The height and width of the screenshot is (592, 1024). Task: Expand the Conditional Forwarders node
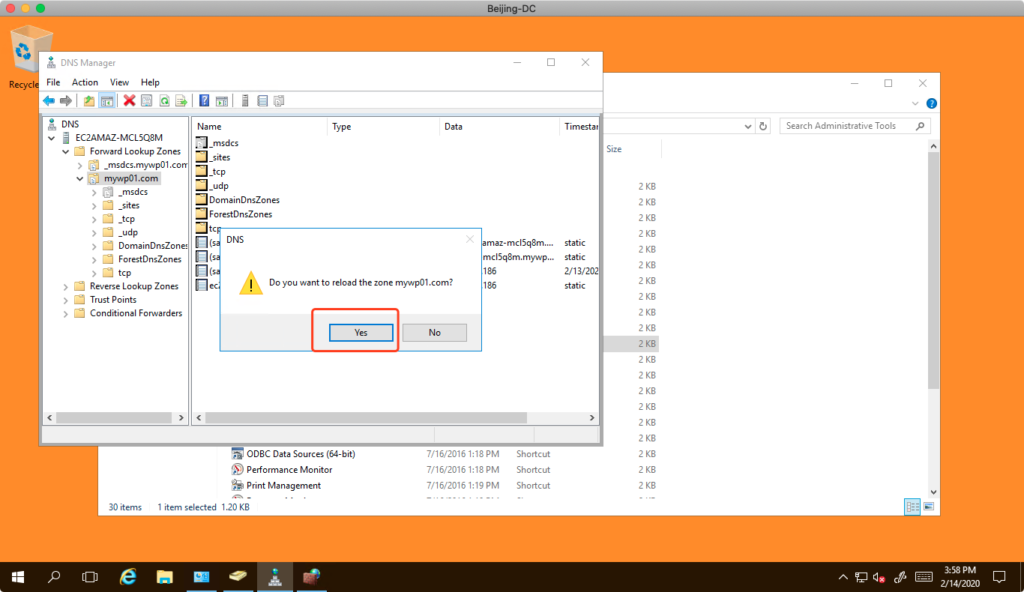click(66, 313)
